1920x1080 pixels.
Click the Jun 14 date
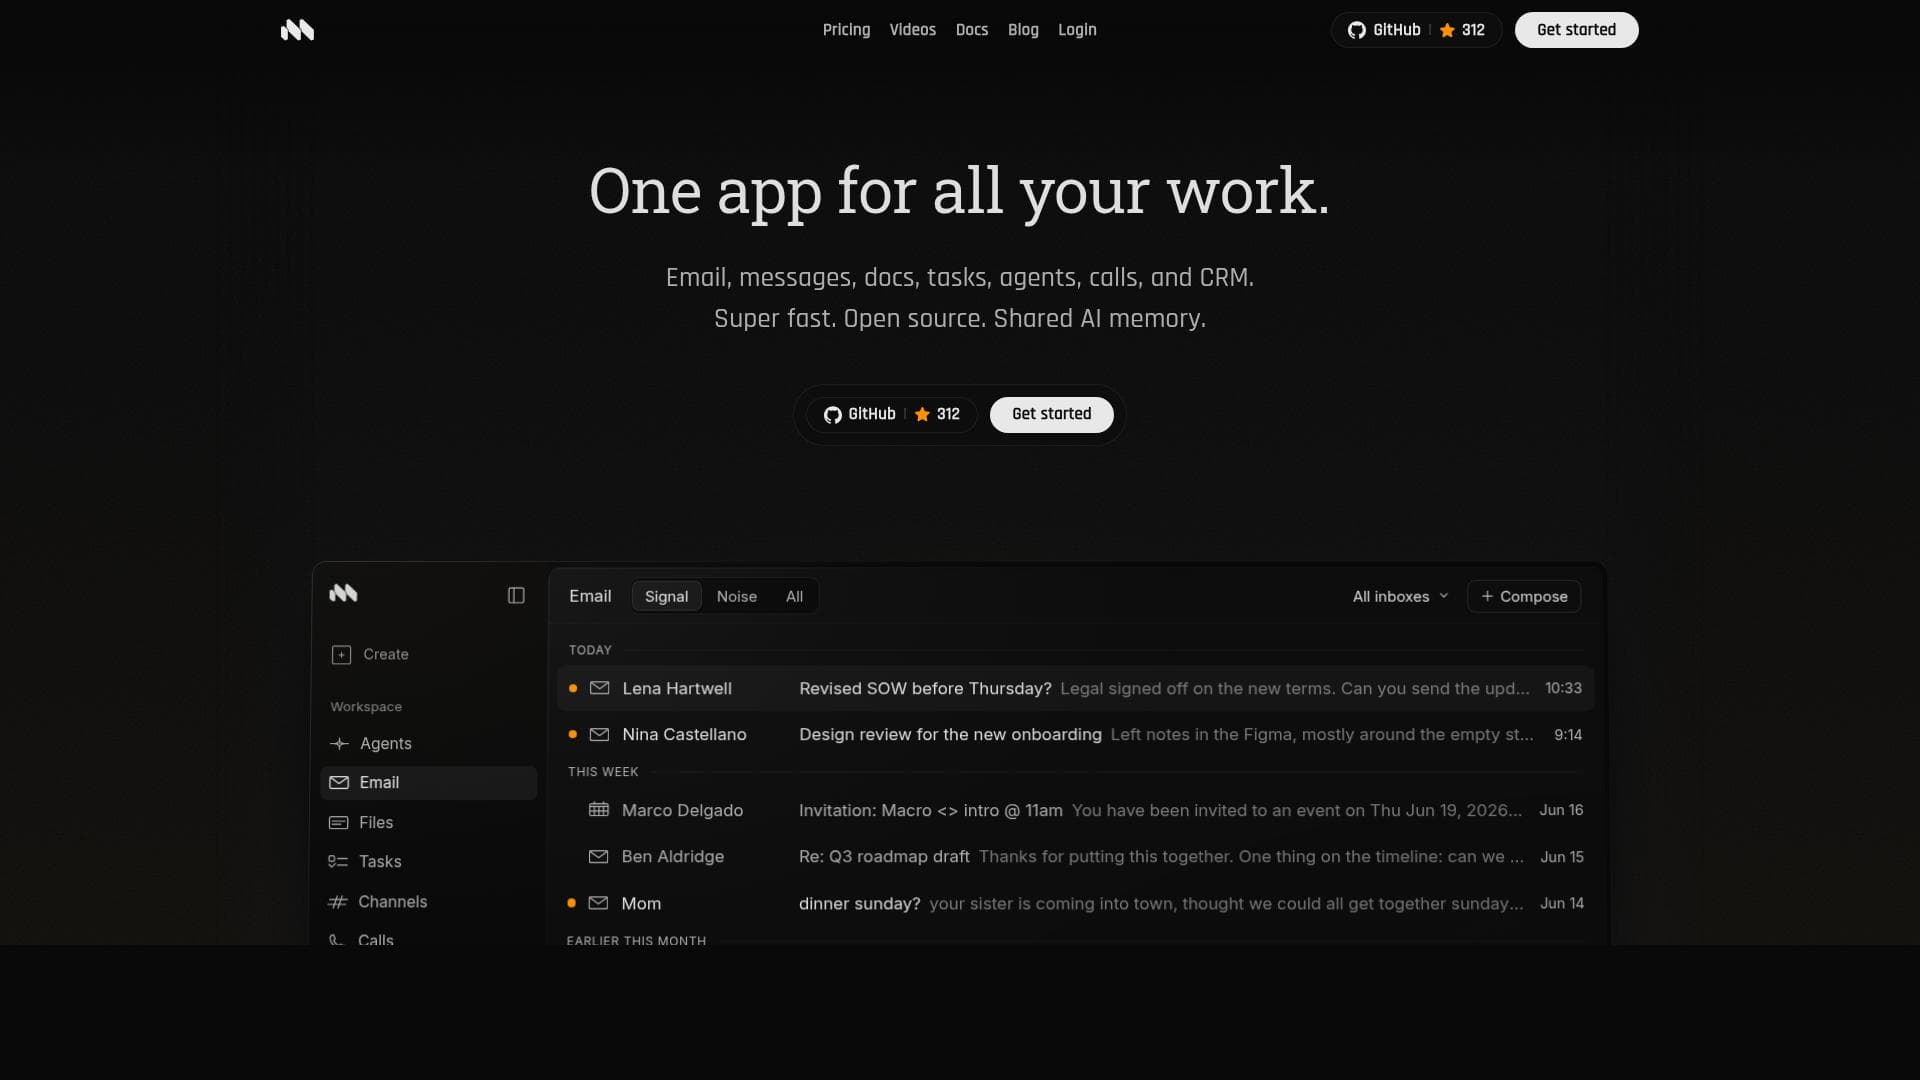coord(1562,904)
